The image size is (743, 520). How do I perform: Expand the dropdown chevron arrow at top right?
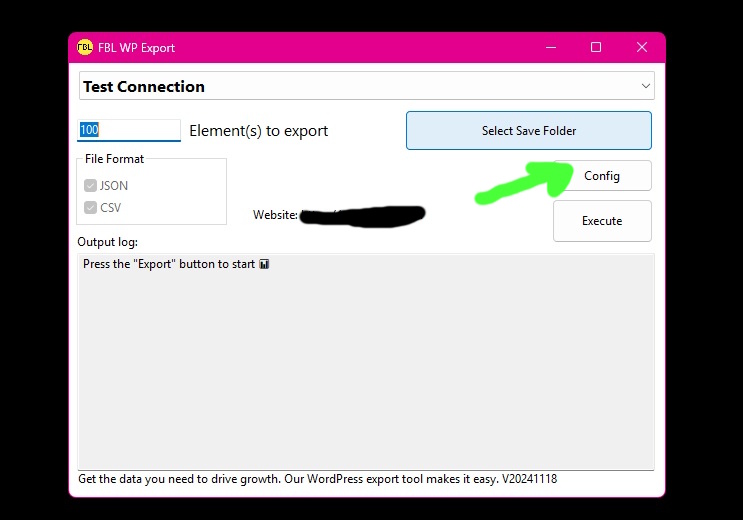pos(645,87)
